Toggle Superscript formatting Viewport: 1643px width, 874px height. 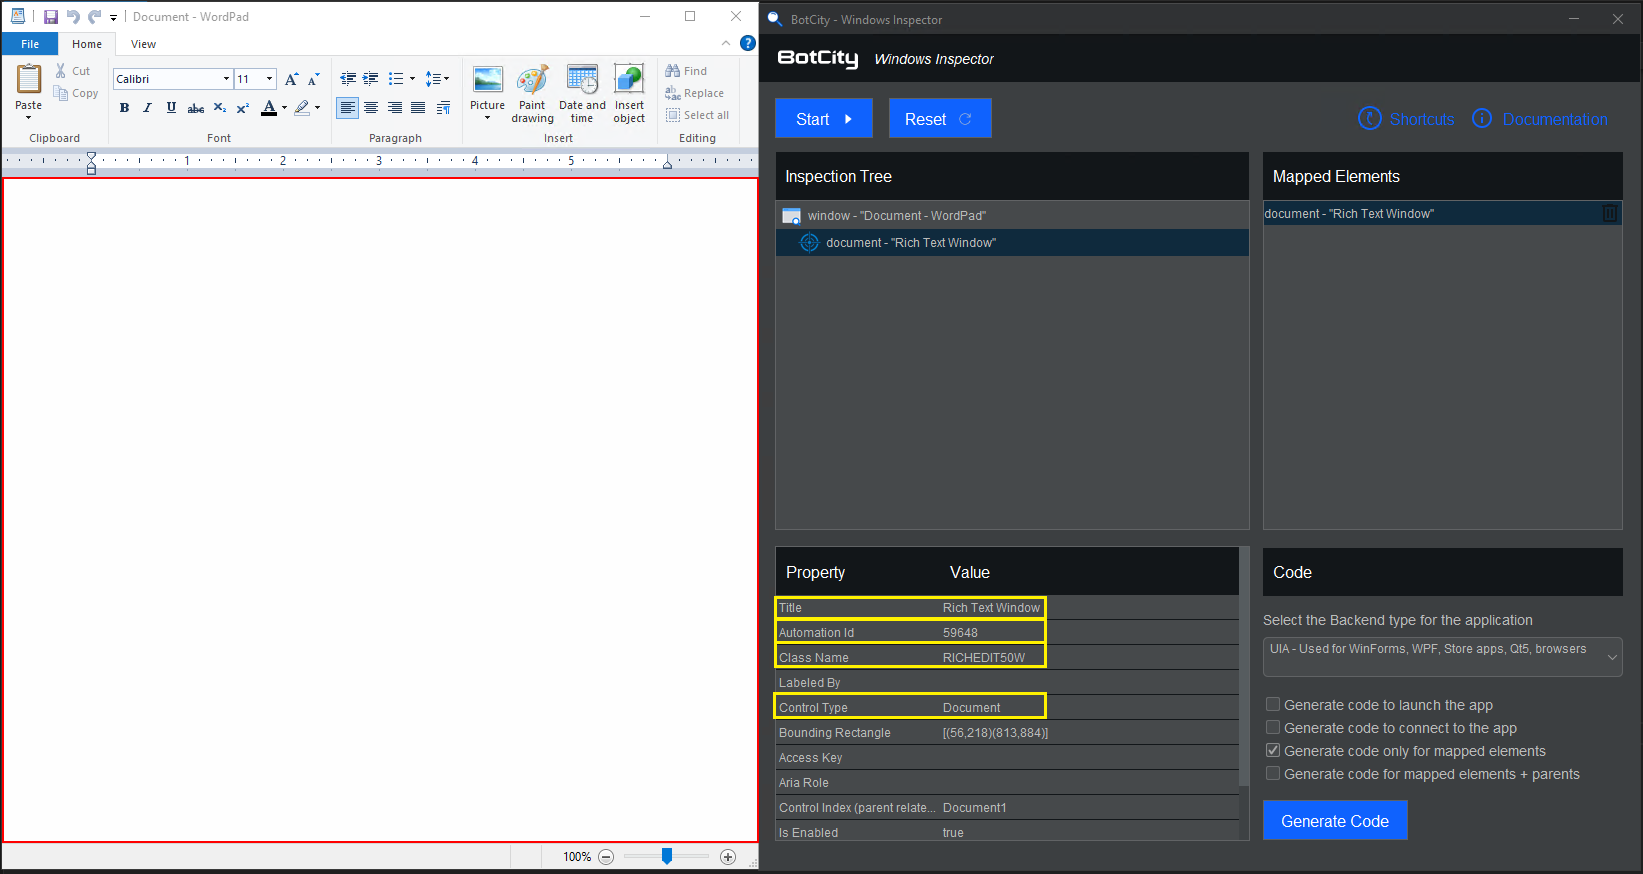(243, 108)
